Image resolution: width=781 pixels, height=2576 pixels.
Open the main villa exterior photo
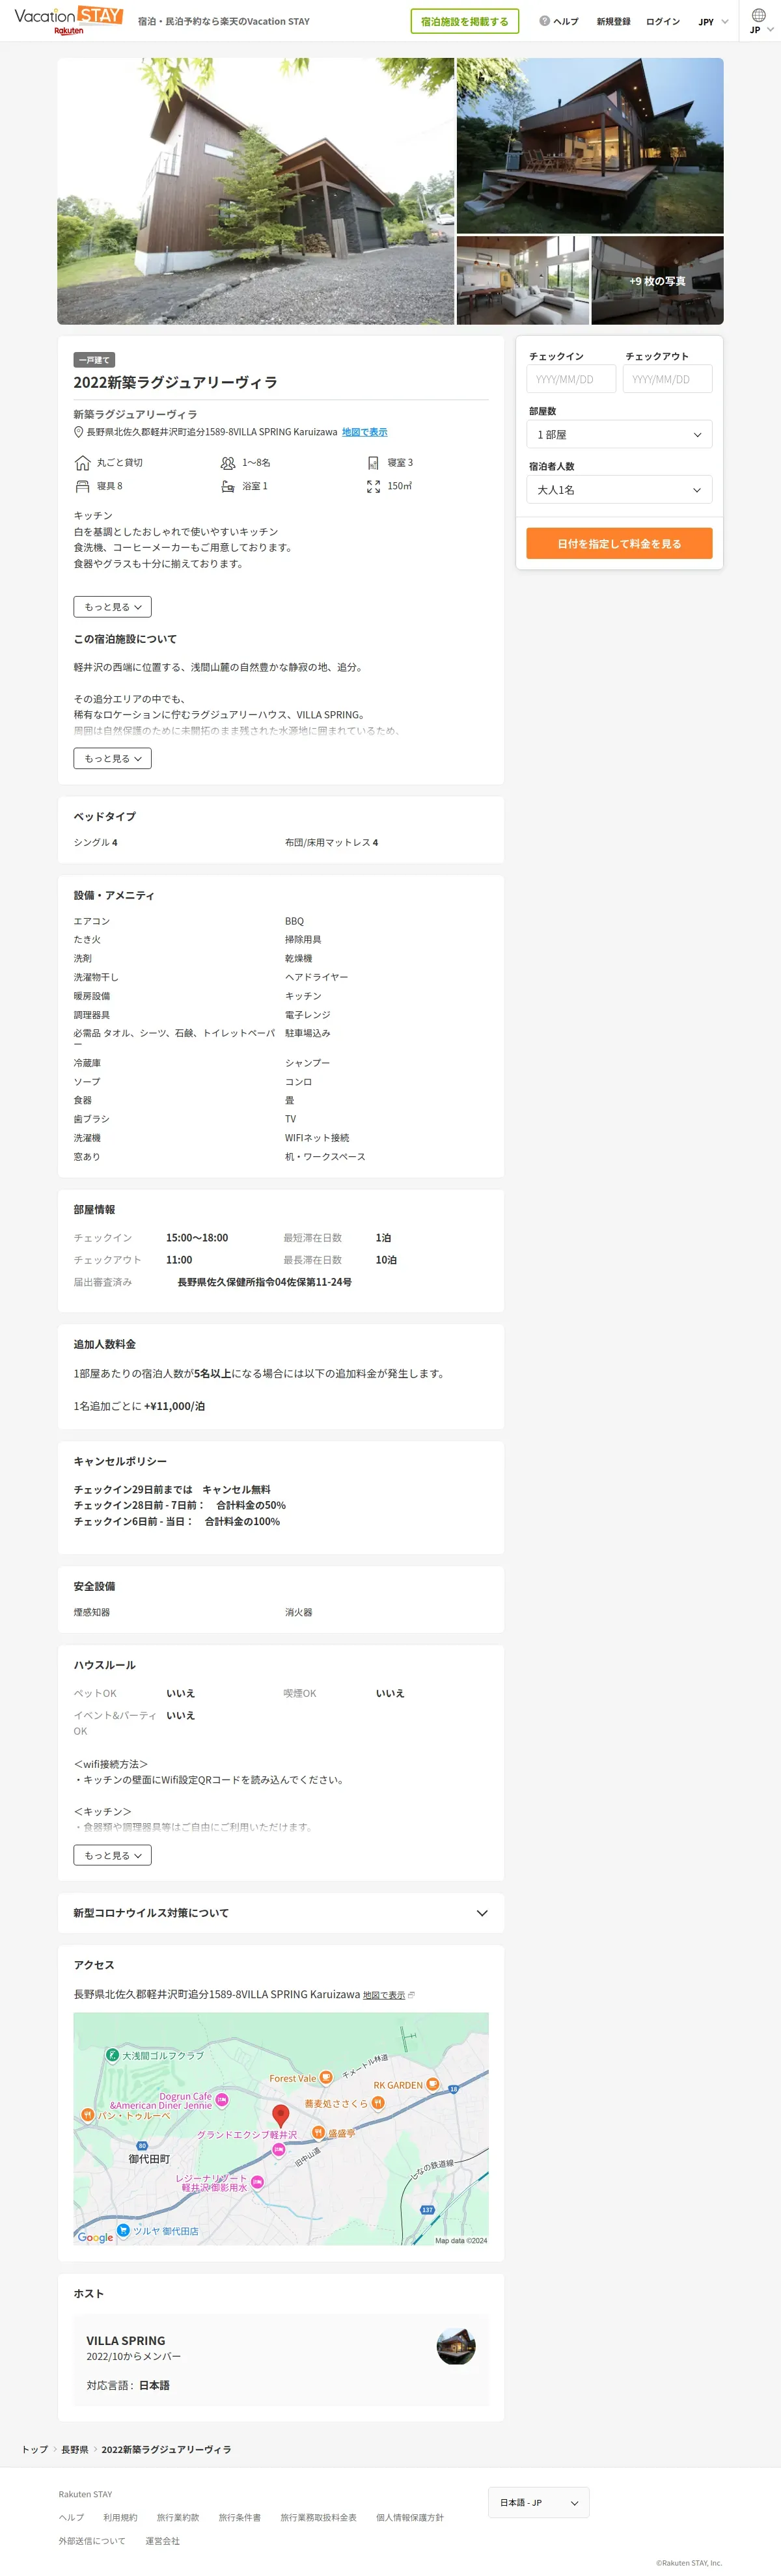click(256, 191)
